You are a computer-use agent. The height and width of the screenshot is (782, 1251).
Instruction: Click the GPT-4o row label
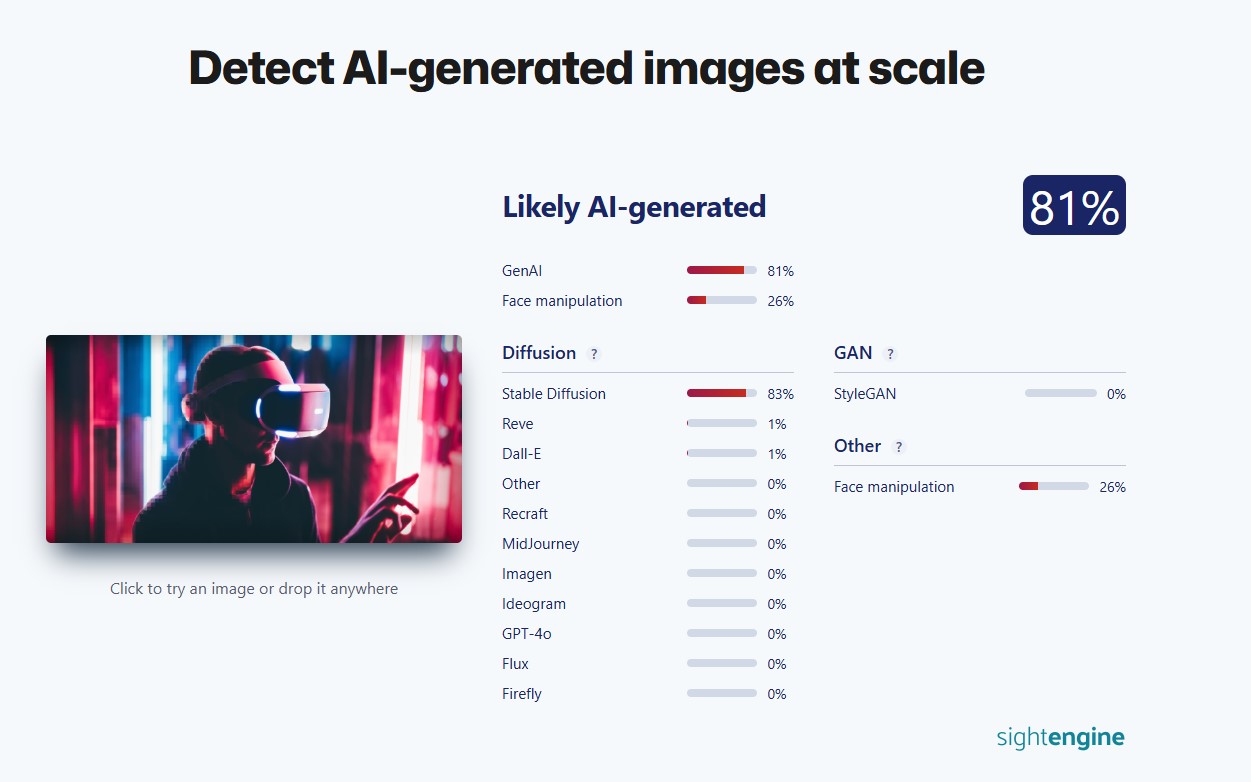tap(526, 634)
